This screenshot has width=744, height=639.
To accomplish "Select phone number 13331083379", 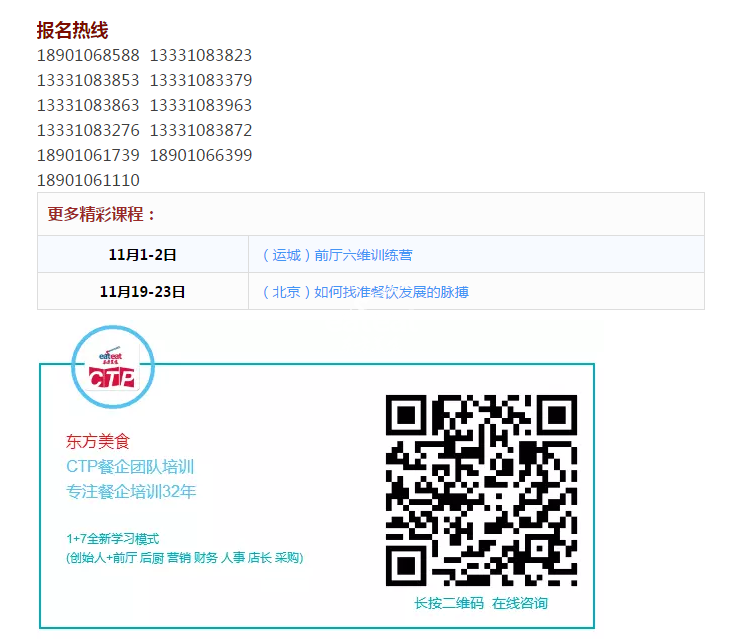I will (x=201, y=80).
